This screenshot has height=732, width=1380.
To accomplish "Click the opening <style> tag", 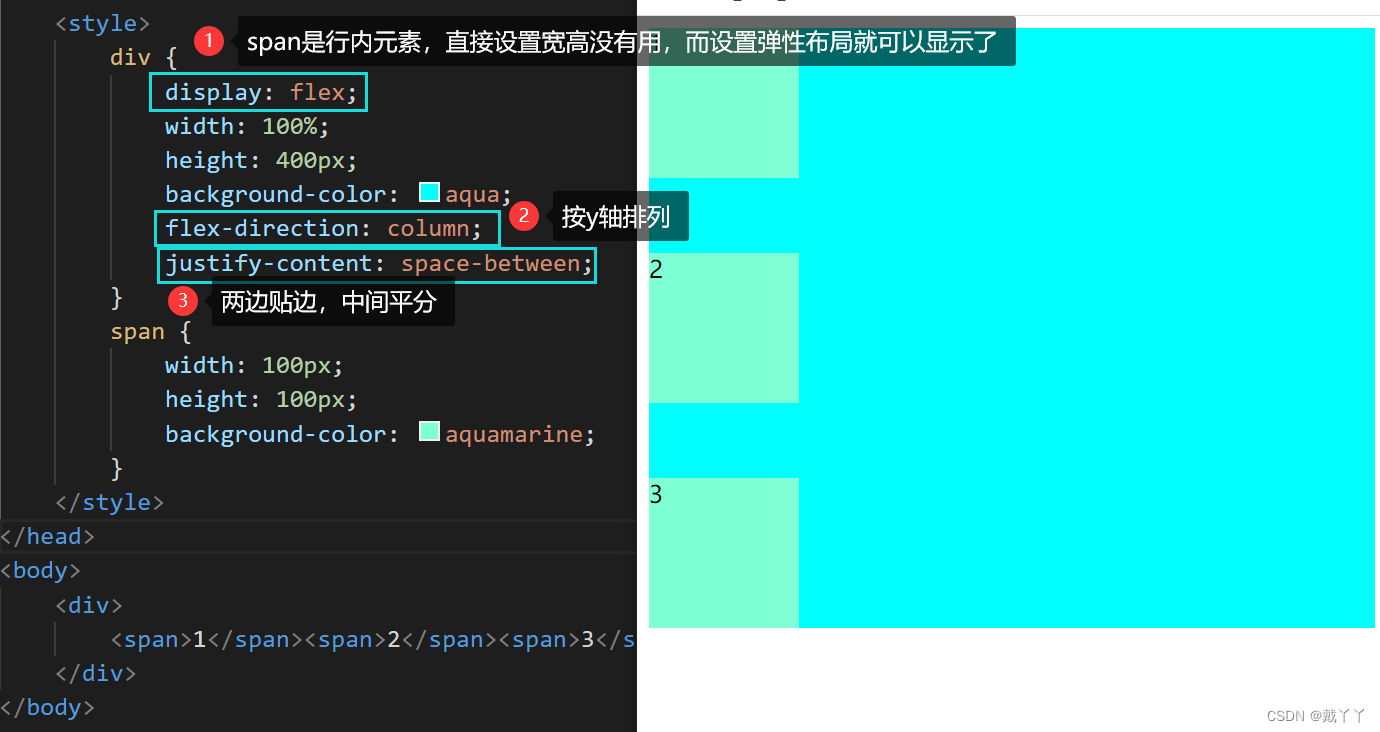I will pyautogui.click(x=103, y=22).
